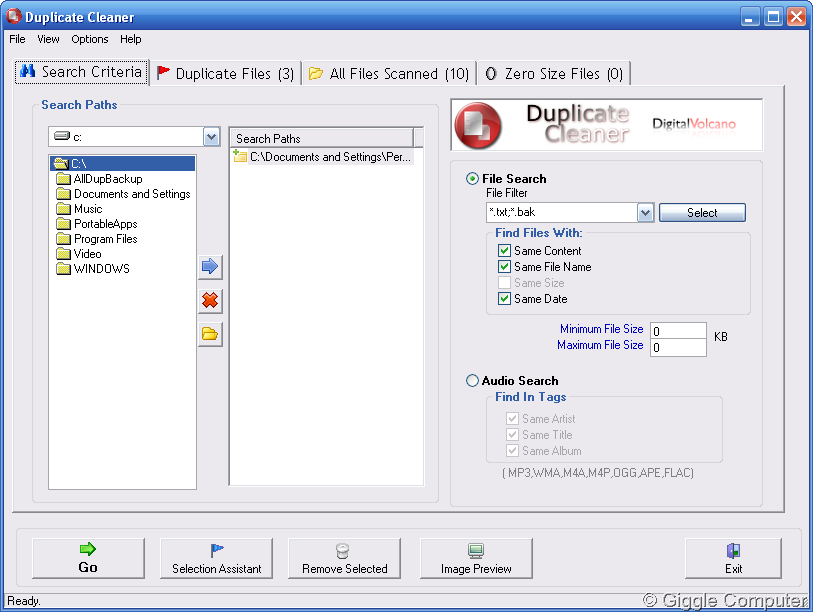Open the Help menu
The image size is (813, 612).
[131, 39]
